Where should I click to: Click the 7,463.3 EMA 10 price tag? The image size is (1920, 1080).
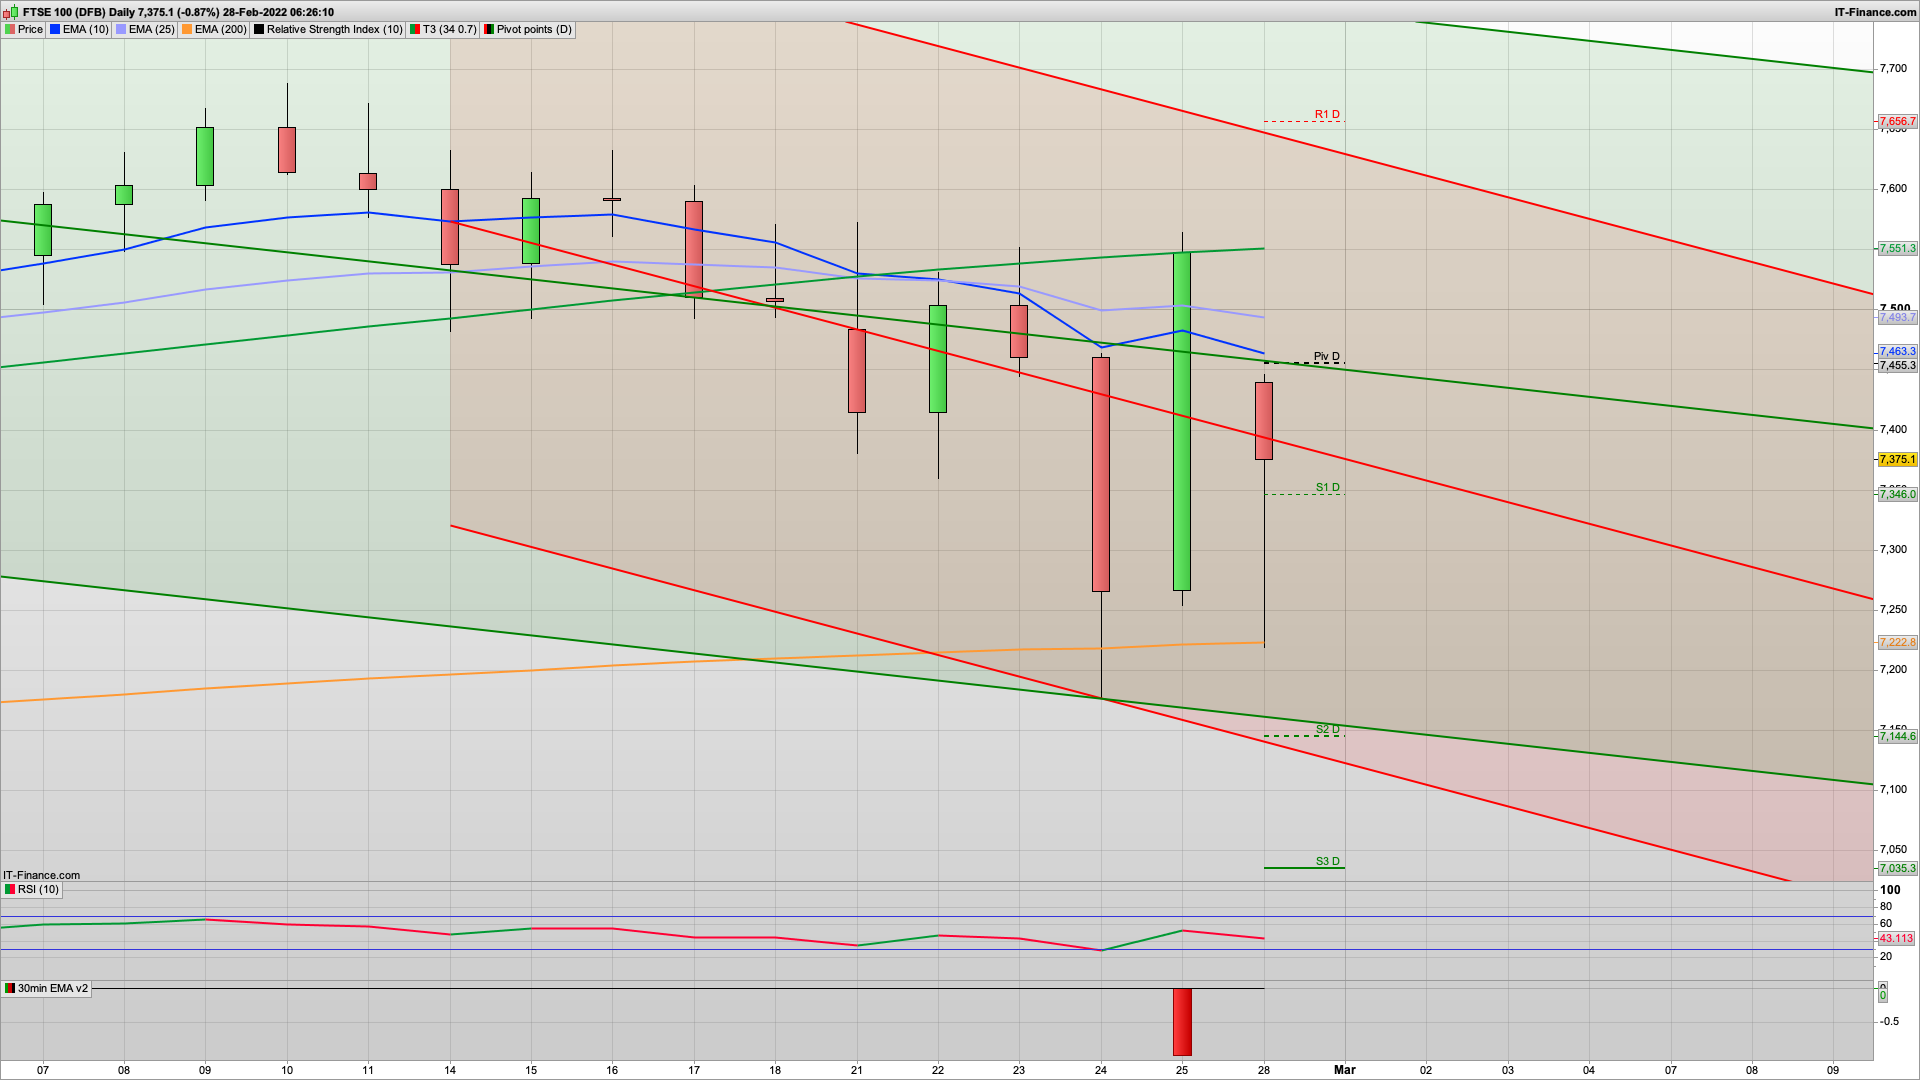tap(1897, 352)
